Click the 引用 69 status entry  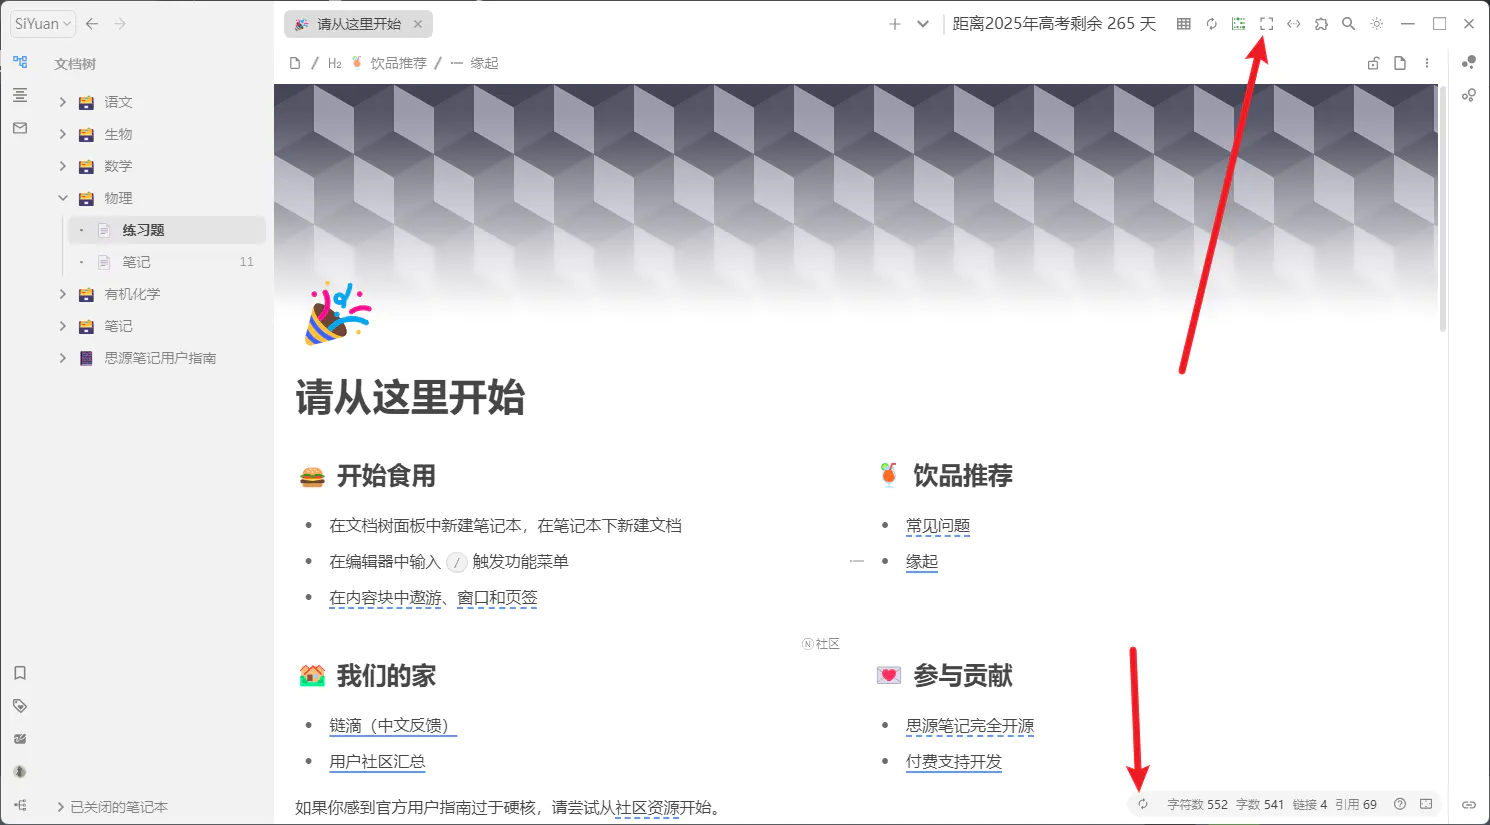pos(1356,804)
